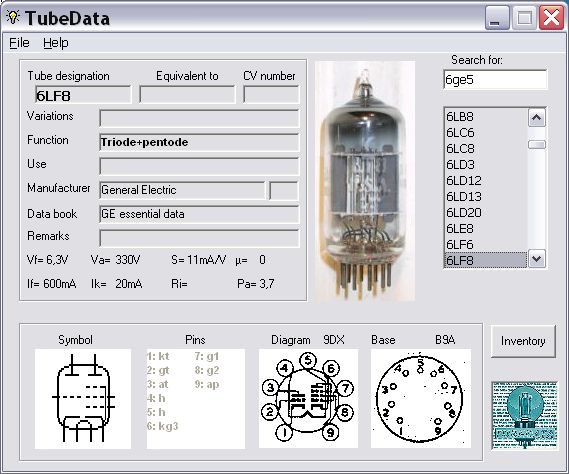569x474 pixels.
Task: Click the Search for input field
Action: pyautogui.click(x=495, y=79)
